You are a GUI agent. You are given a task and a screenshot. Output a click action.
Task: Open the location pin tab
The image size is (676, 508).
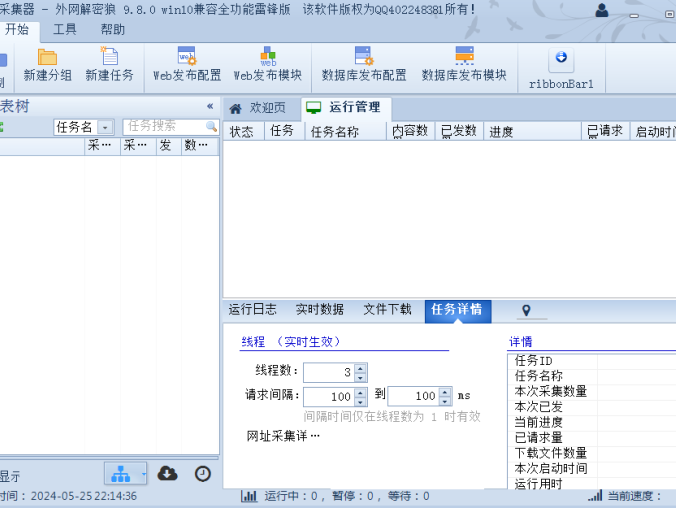pos(527,311)
